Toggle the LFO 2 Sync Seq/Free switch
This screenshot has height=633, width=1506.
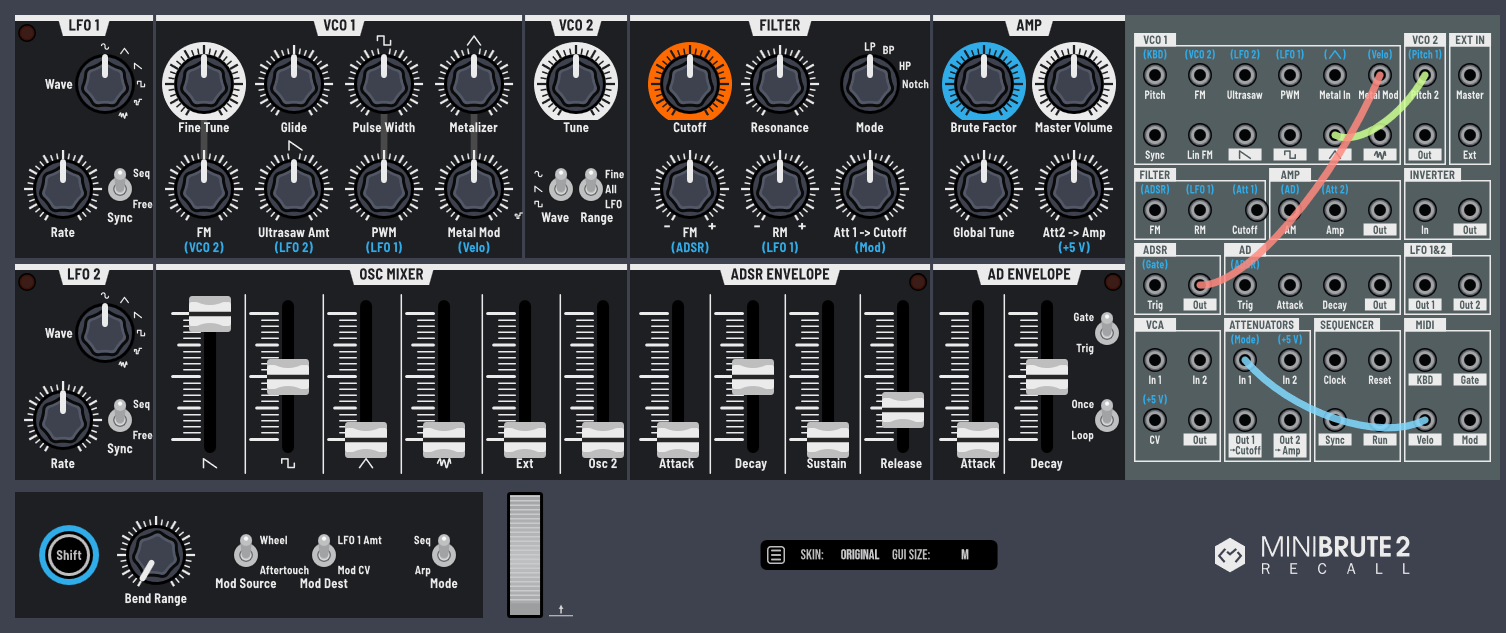click(120, 418)
